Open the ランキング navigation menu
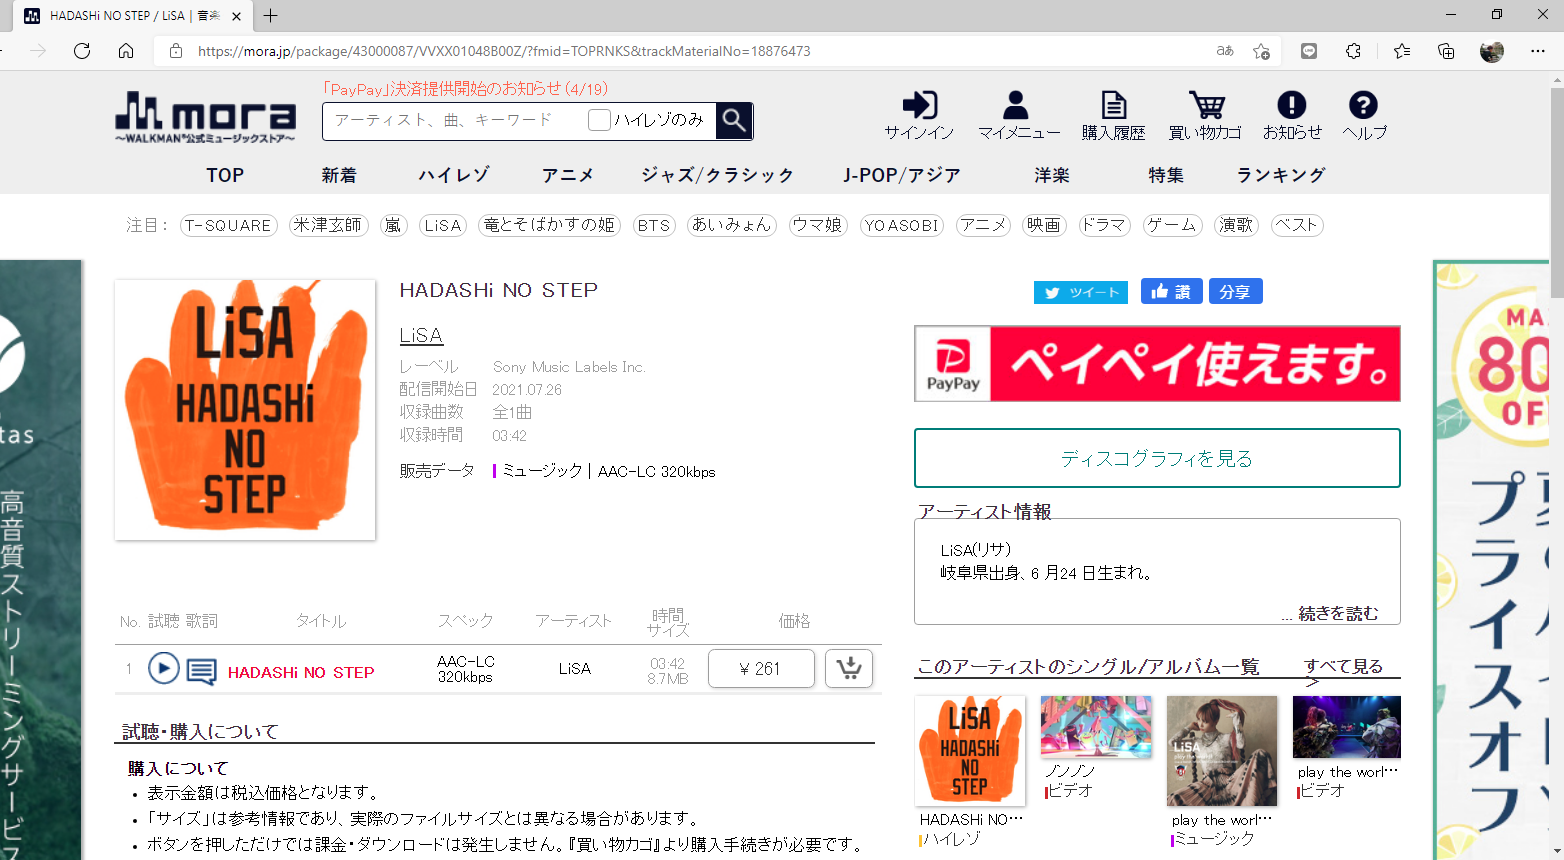 pyautogui.click(x=1281, y=175)
